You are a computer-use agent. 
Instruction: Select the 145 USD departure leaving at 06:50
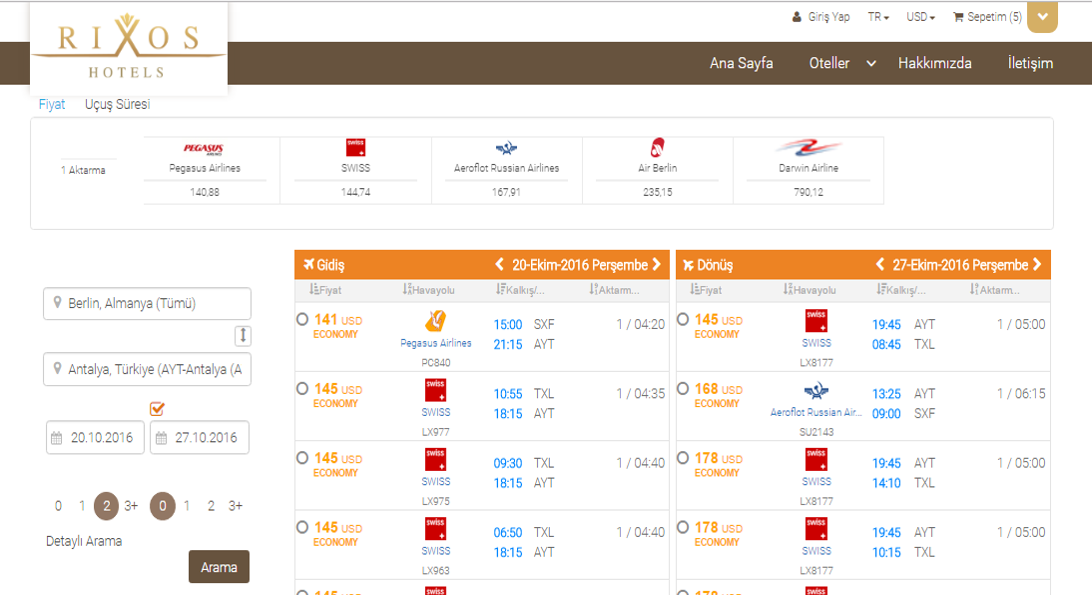click(x=302, y=527)
